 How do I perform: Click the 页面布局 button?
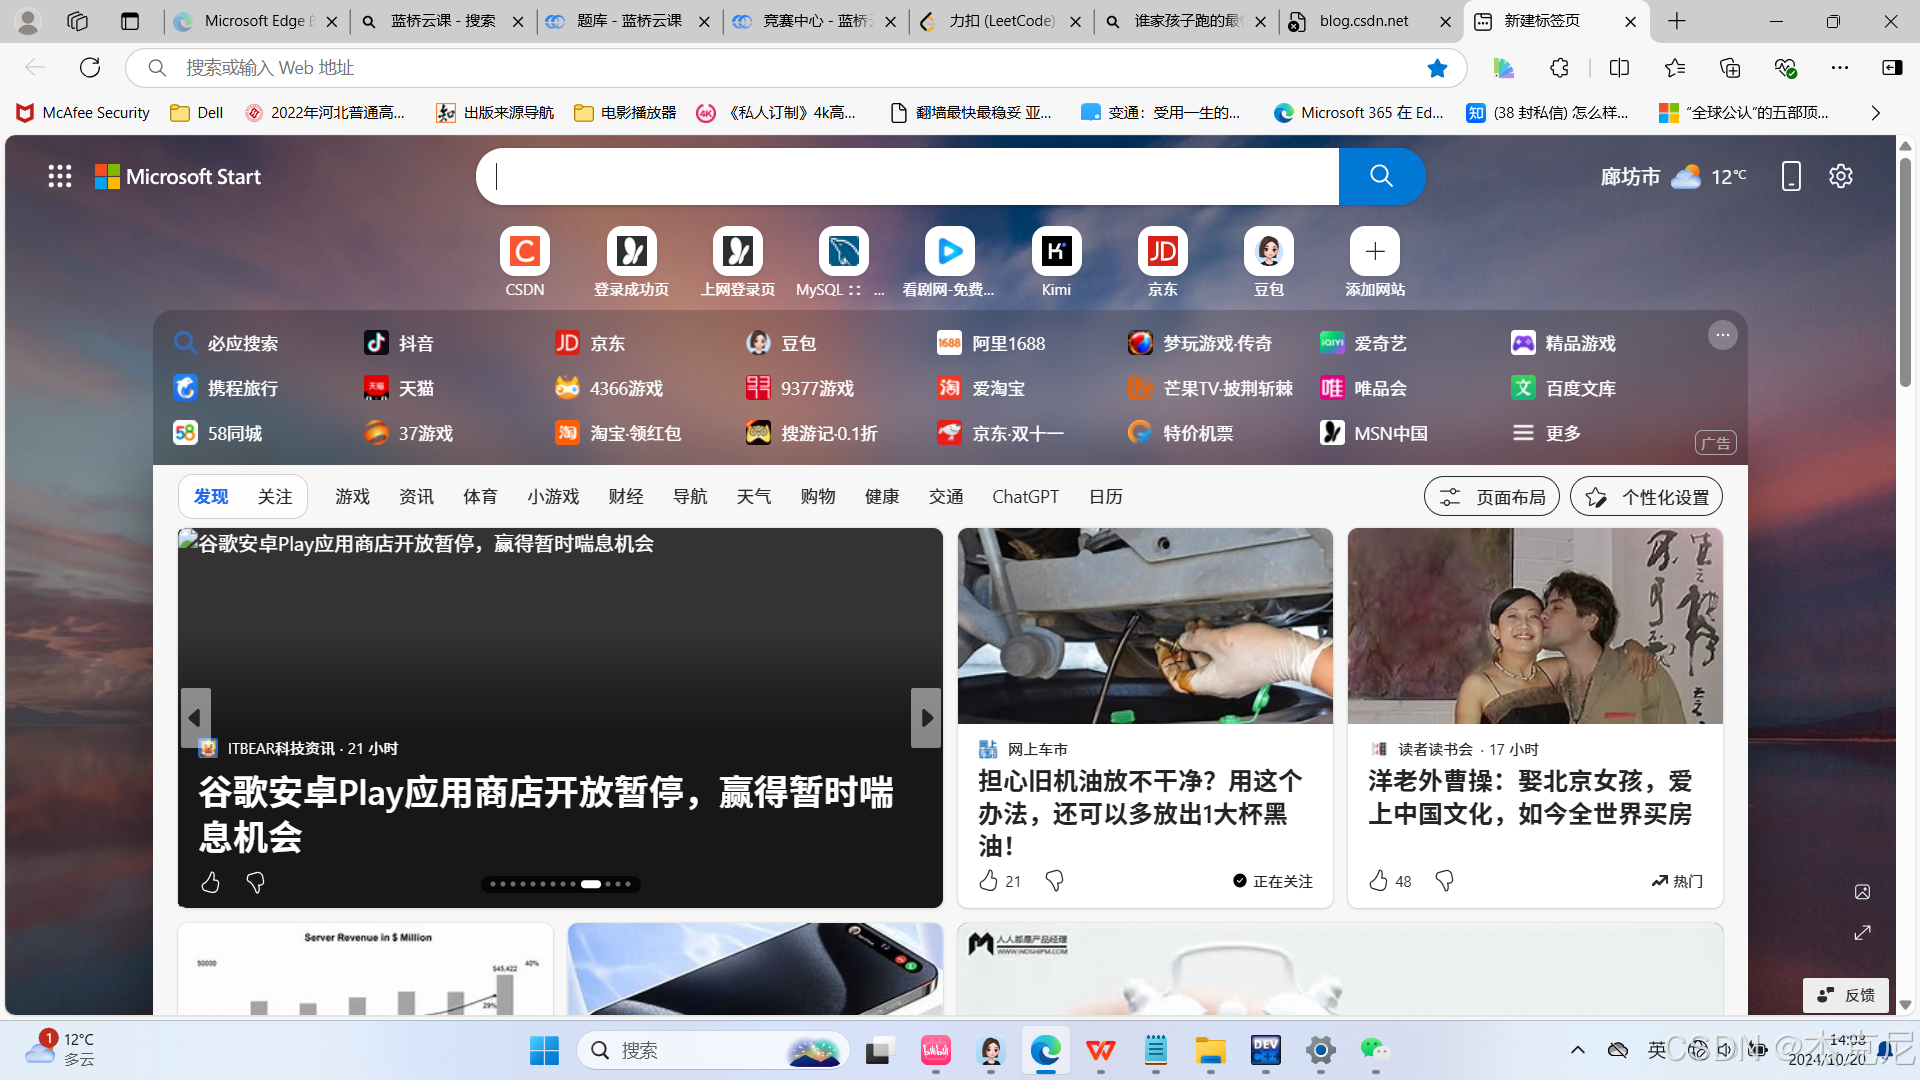[x=1491, y=497]
